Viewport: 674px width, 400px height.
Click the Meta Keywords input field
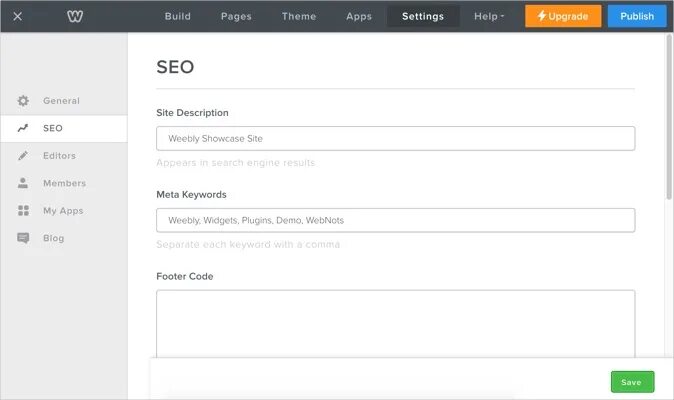tap(395, 220)
